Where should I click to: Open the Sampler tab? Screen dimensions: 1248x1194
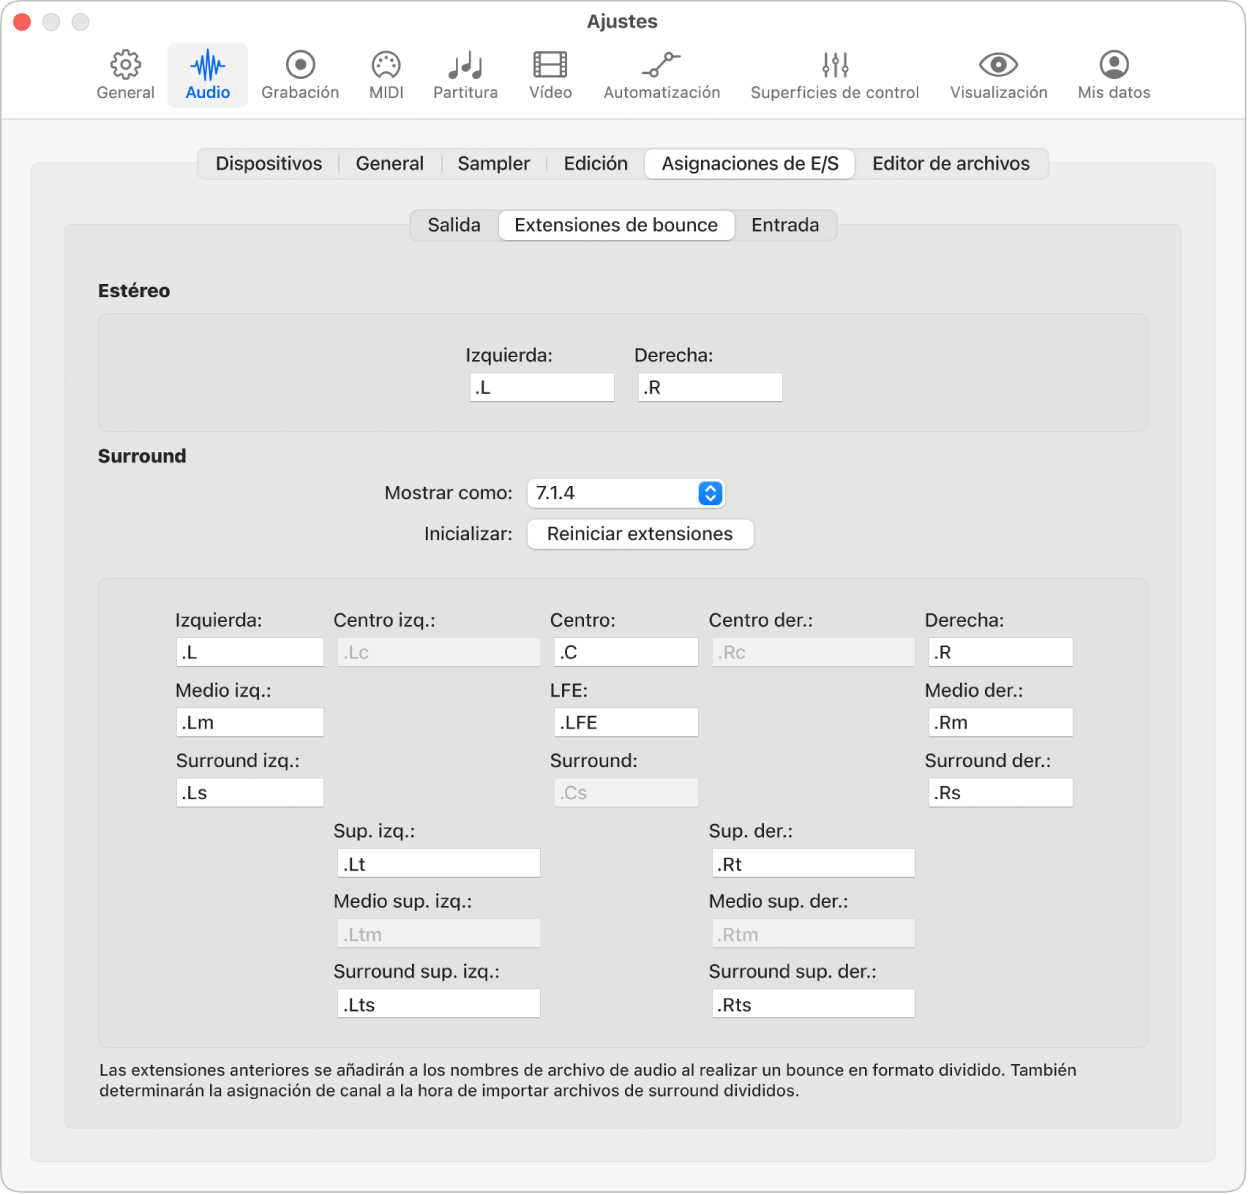[x=494, y=164]
